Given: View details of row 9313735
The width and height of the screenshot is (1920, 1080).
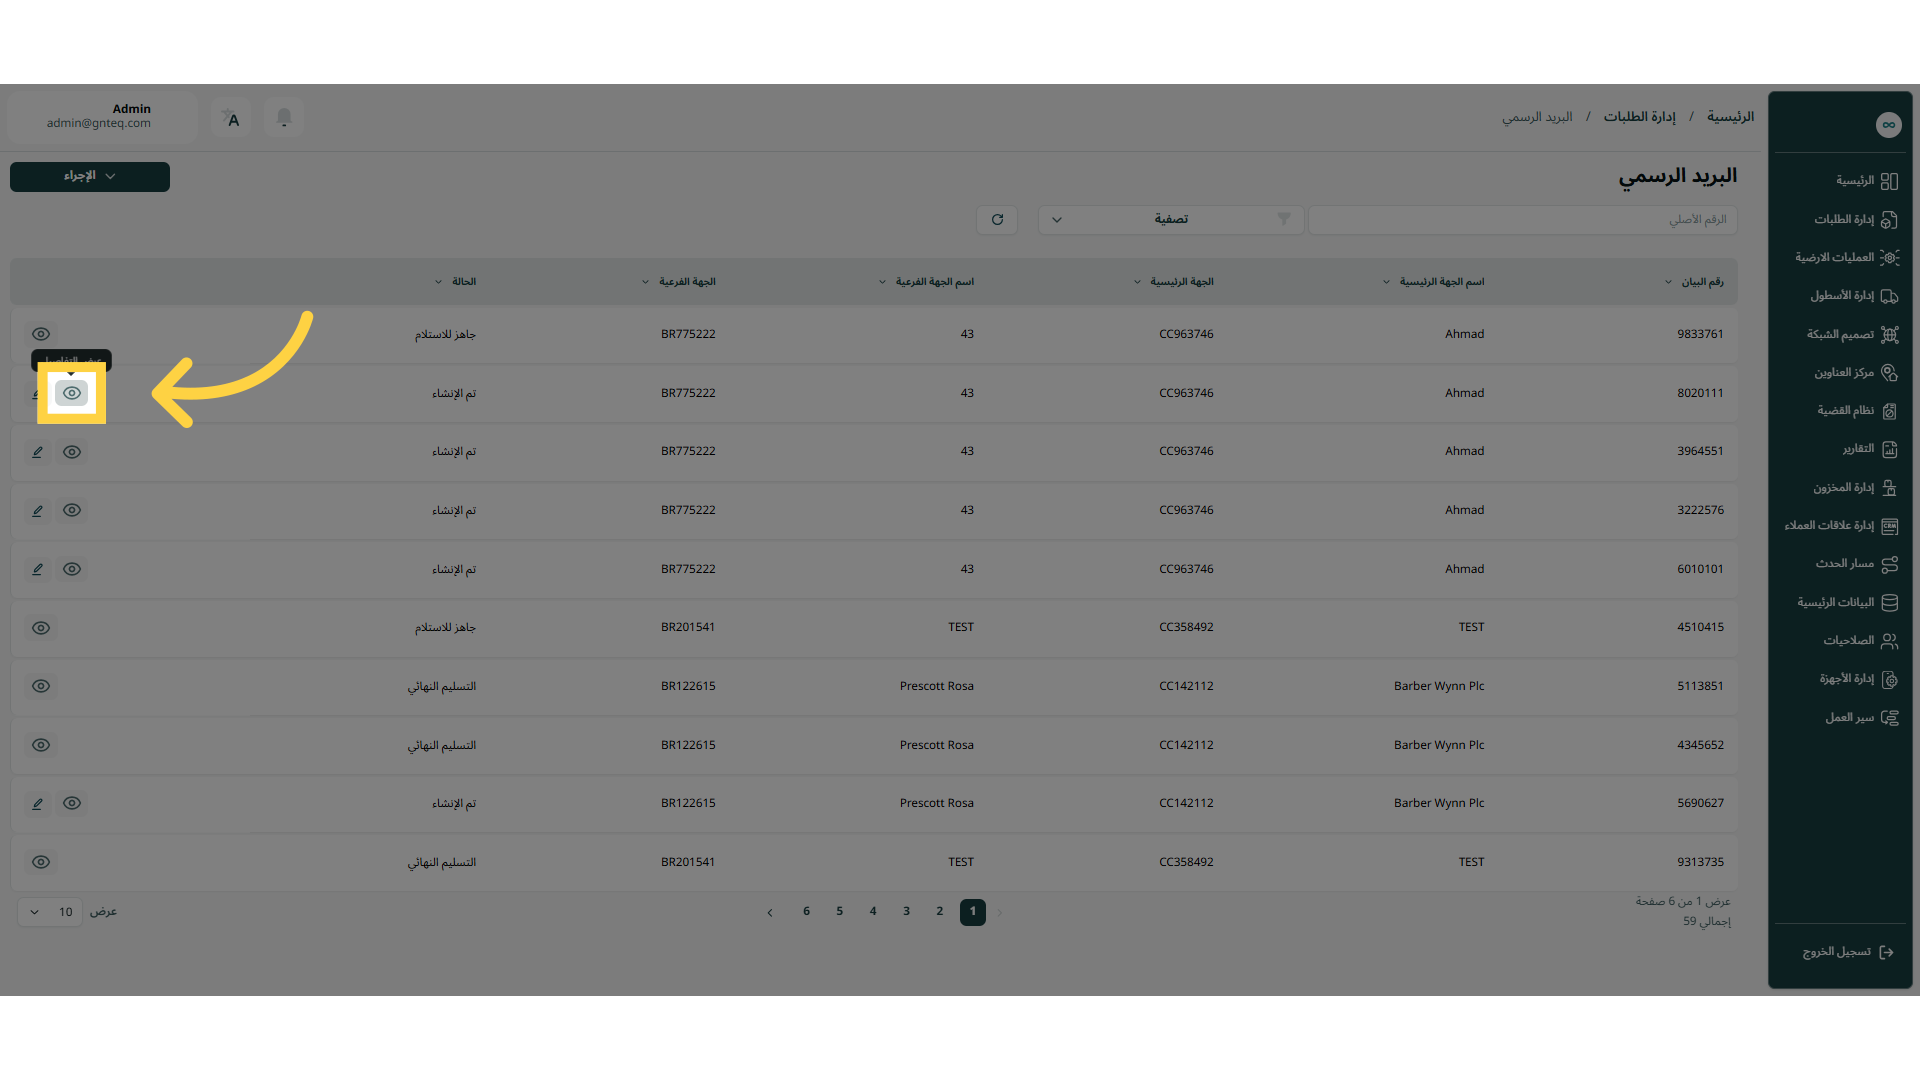Looking at the screenshot, I should (x=41, y=862).
